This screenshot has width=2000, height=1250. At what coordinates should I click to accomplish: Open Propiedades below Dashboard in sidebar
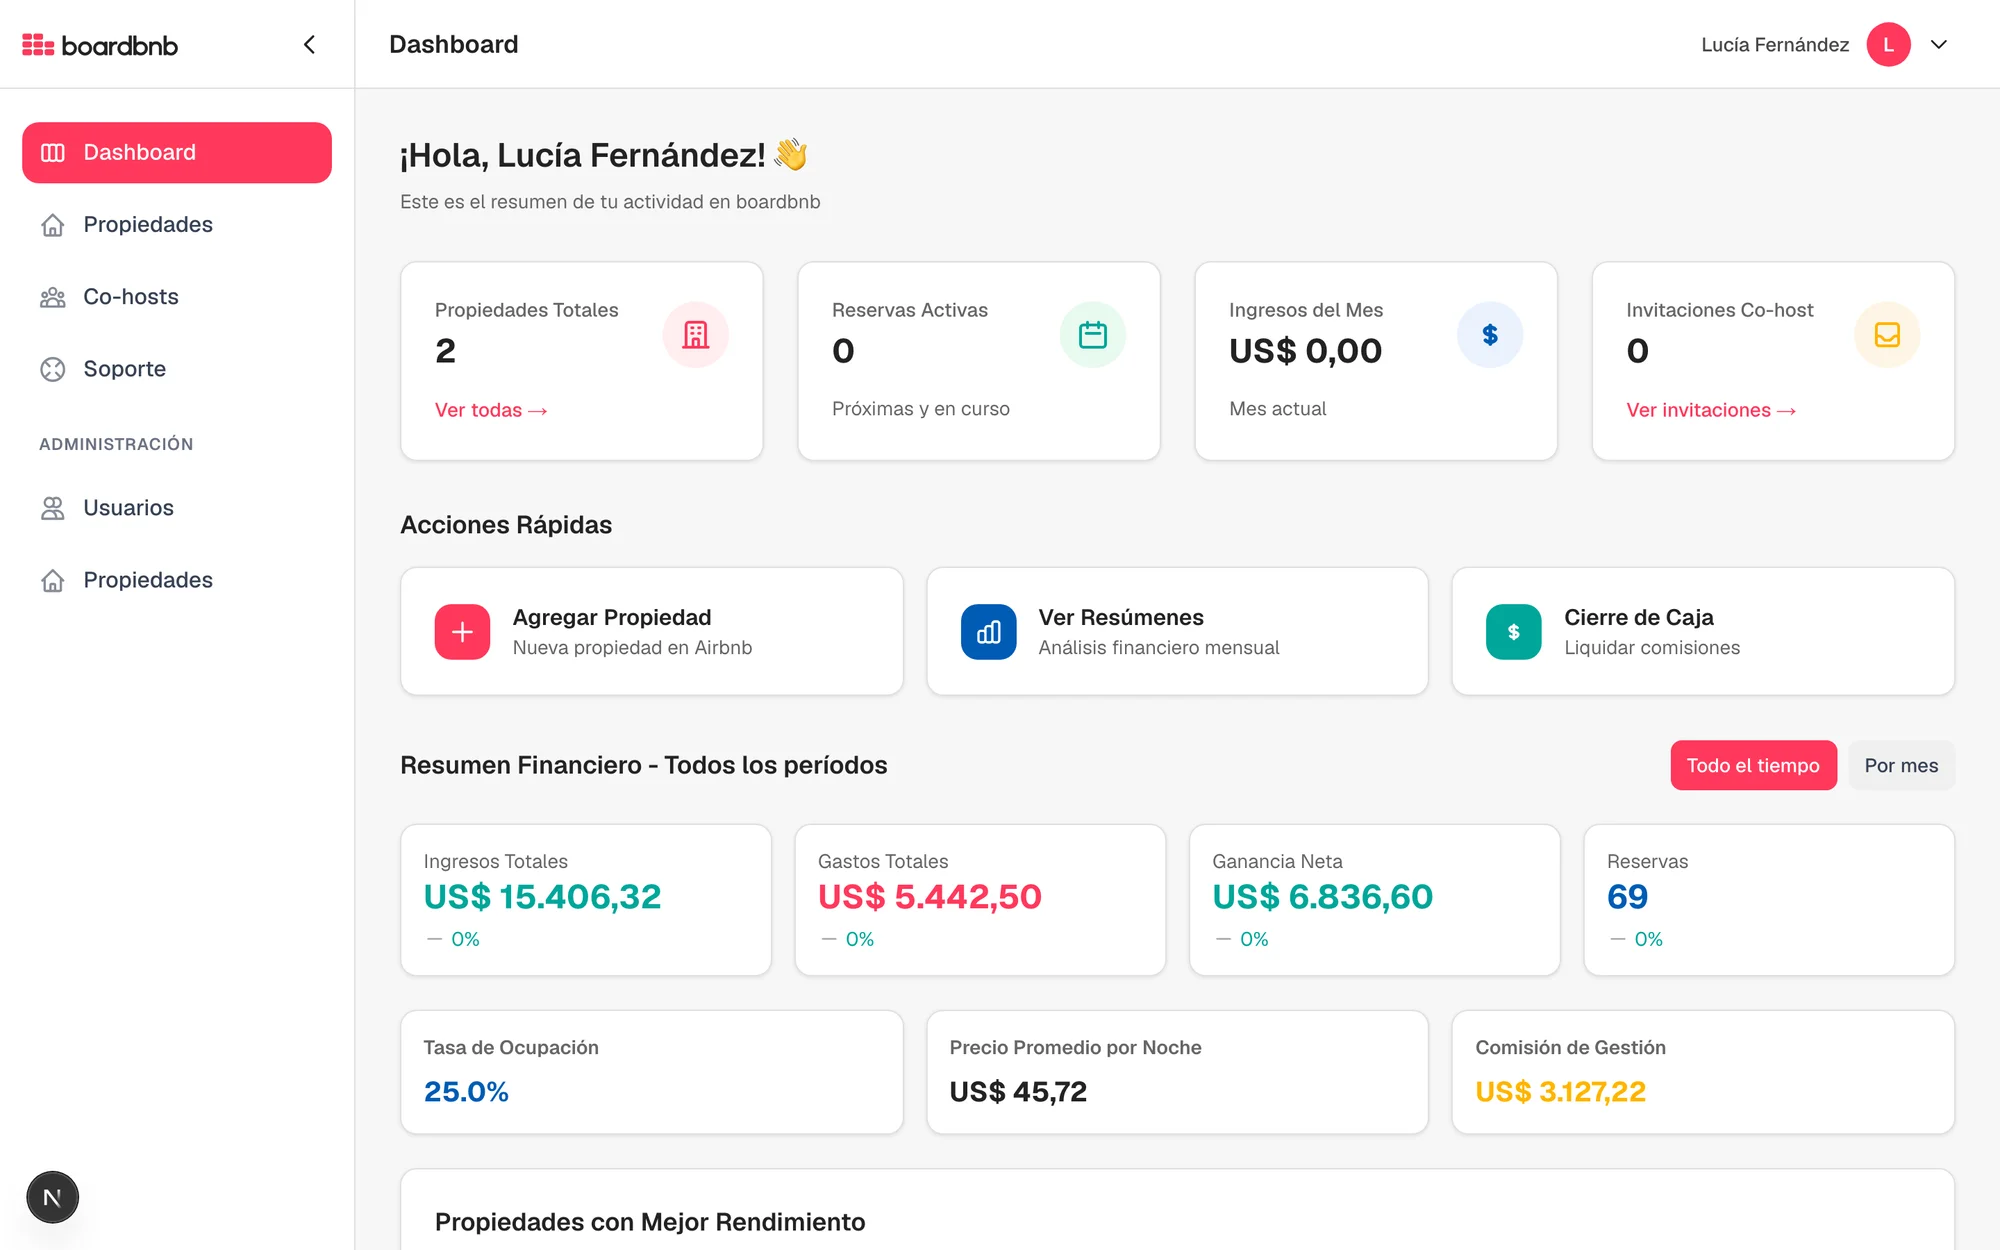(177, 225)
